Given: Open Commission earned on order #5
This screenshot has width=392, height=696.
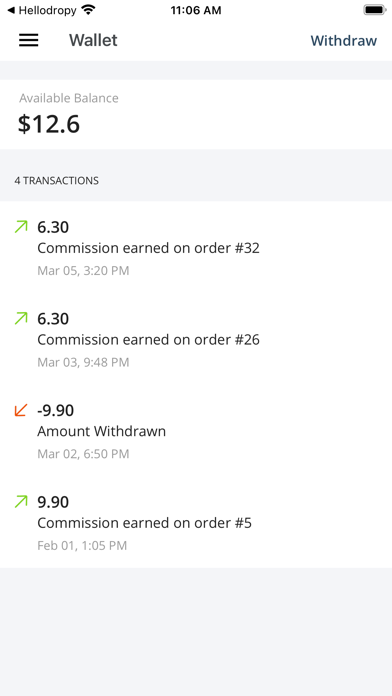Looking at the screenshot, I should point(196,522).
